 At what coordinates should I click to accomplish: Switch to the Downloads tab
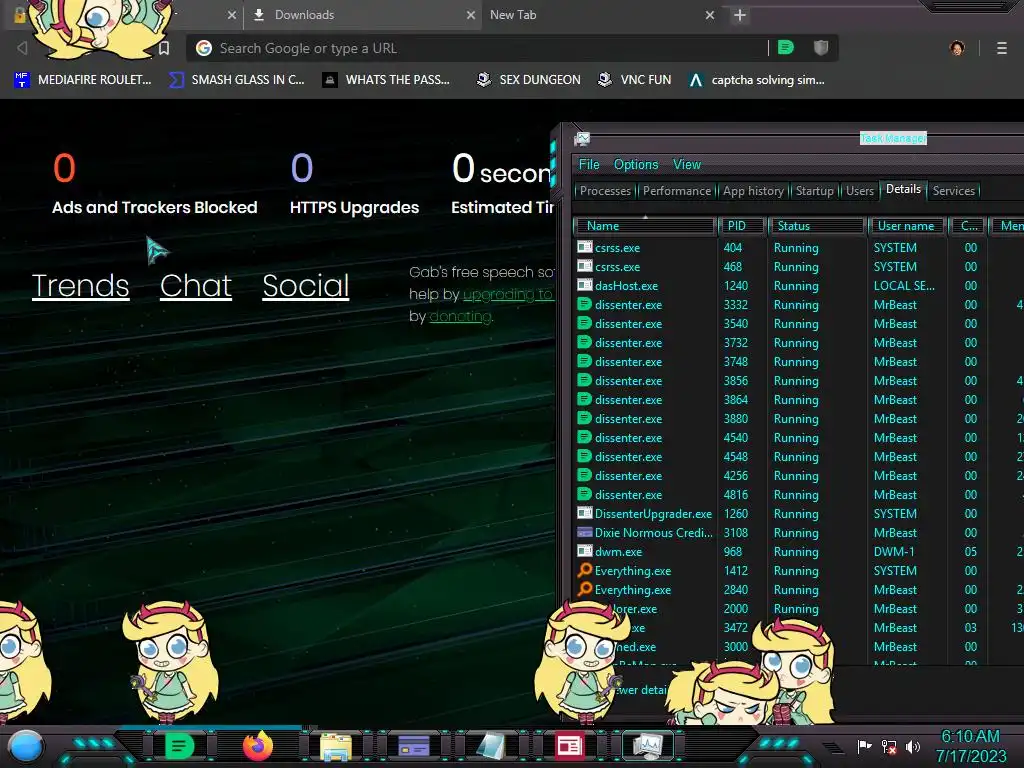364,15
